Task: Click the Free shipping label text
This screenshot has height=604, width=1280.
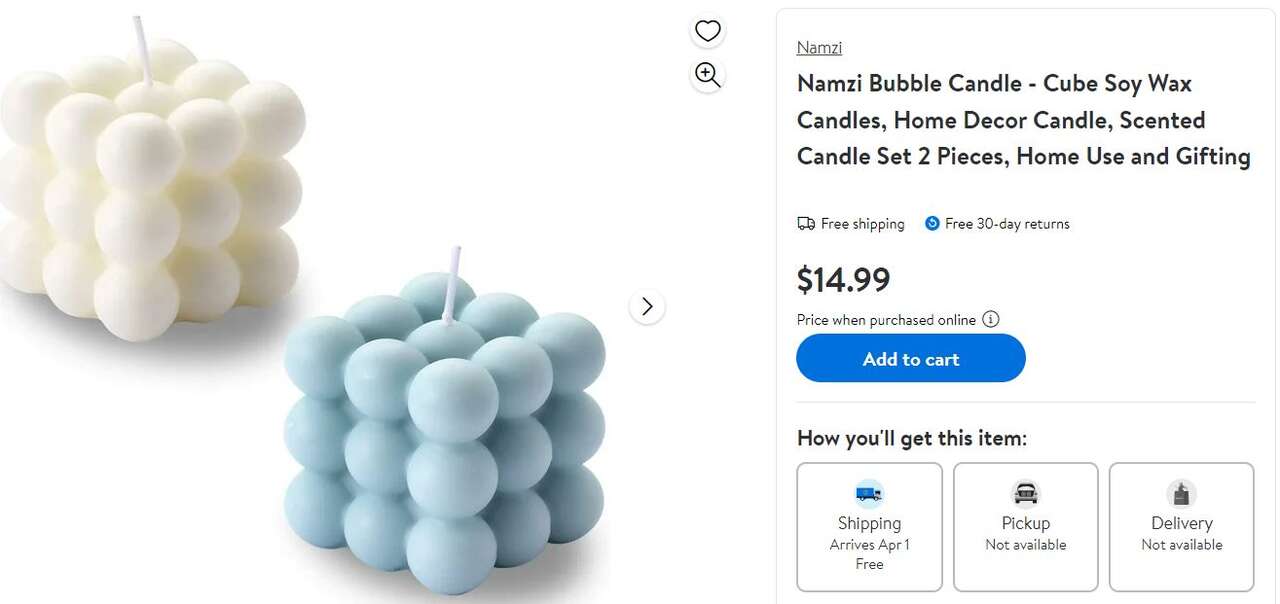Action: [862, 224]
